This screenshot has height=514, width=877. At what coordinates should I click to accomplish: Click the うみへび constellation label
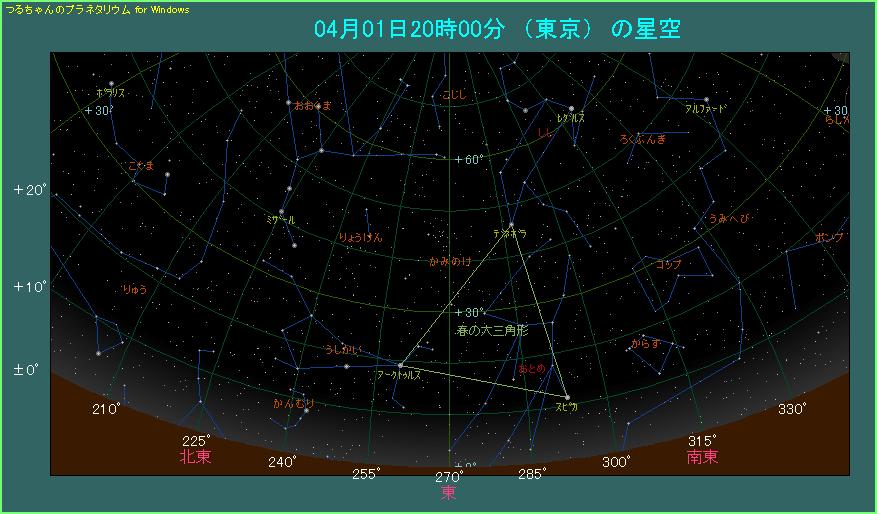click(728, 219)
